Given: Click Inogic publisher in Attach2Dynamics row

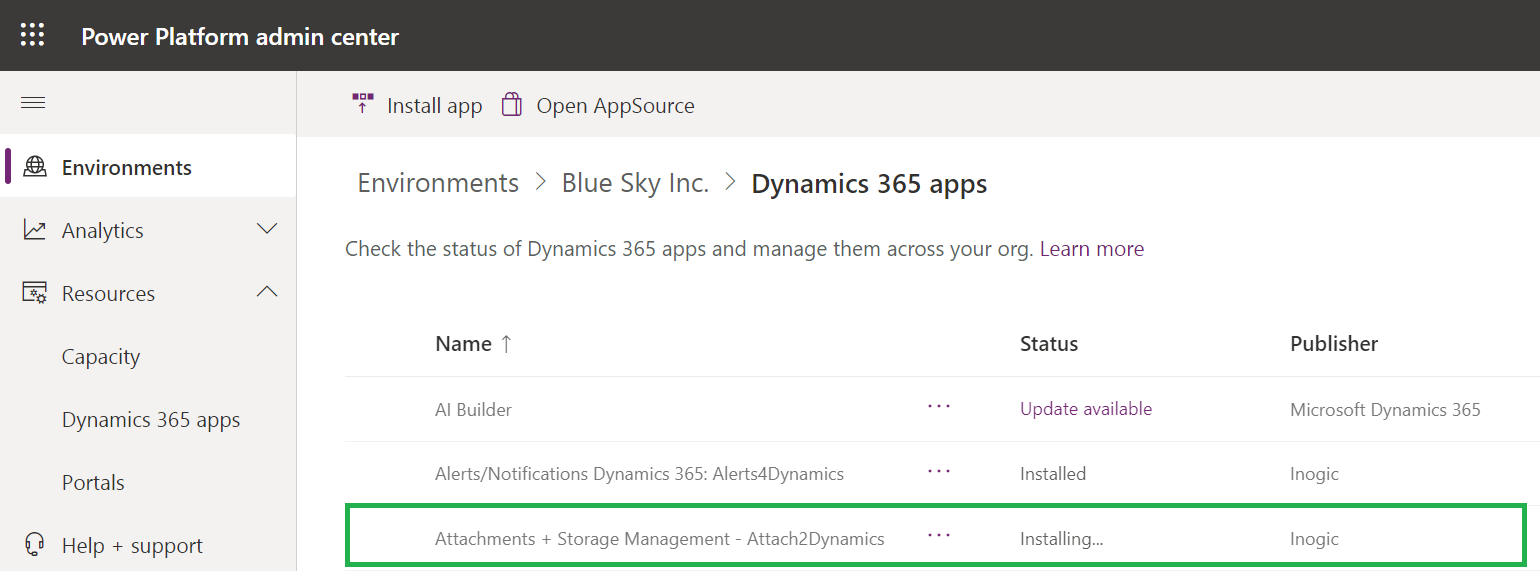Looking at the screenshot, I should coord(1314,539).
